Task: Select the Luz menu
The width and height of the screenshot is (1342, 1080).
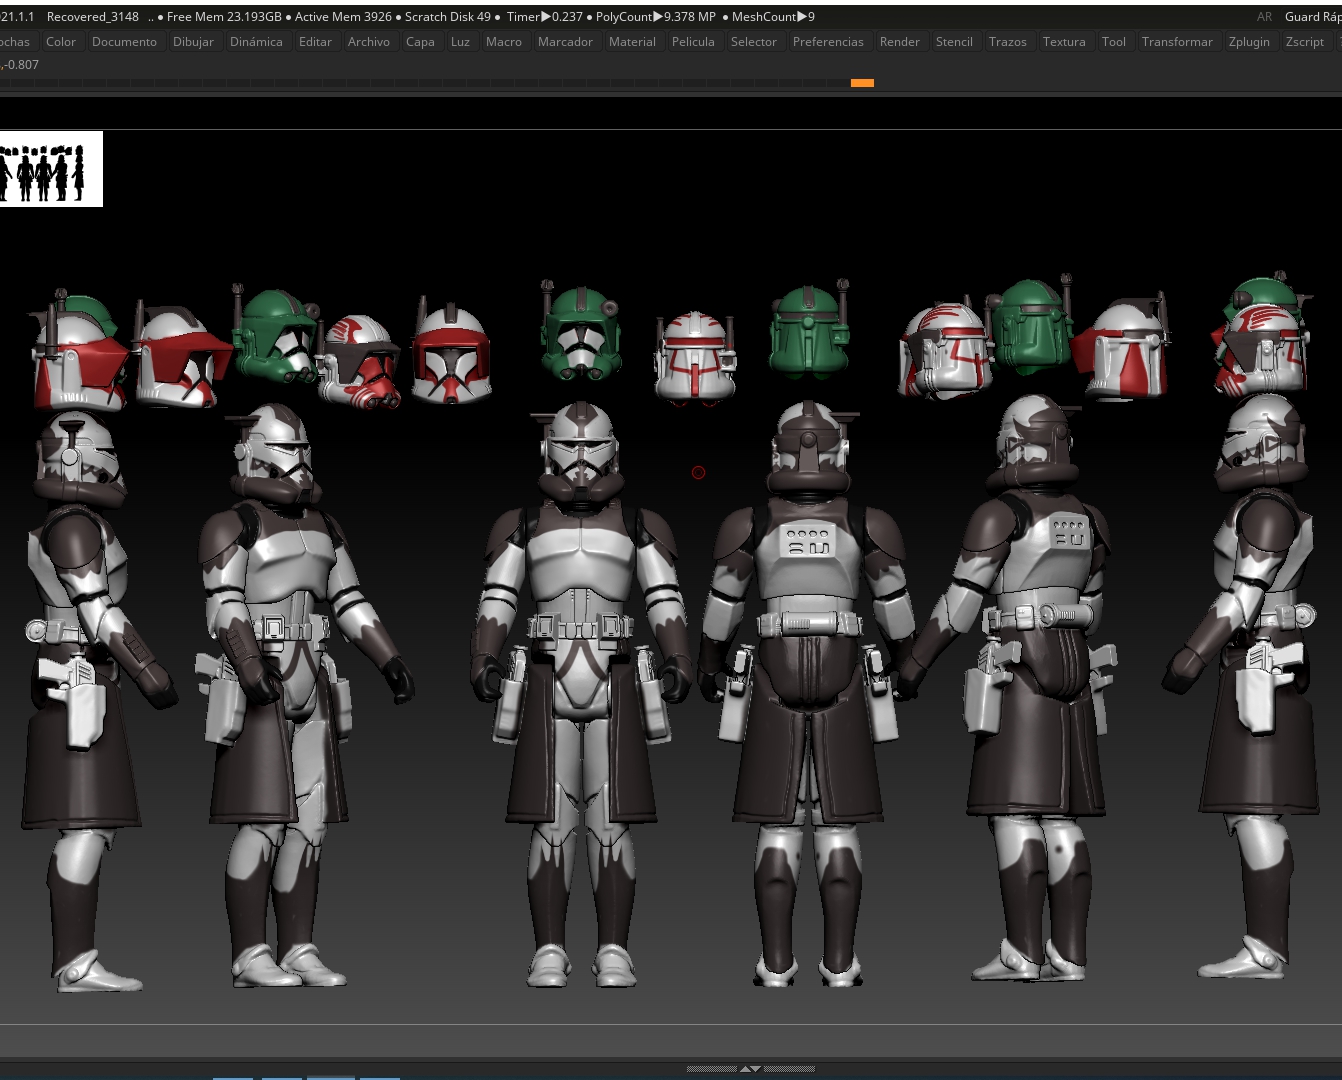Action: click(x=460, y=42)
